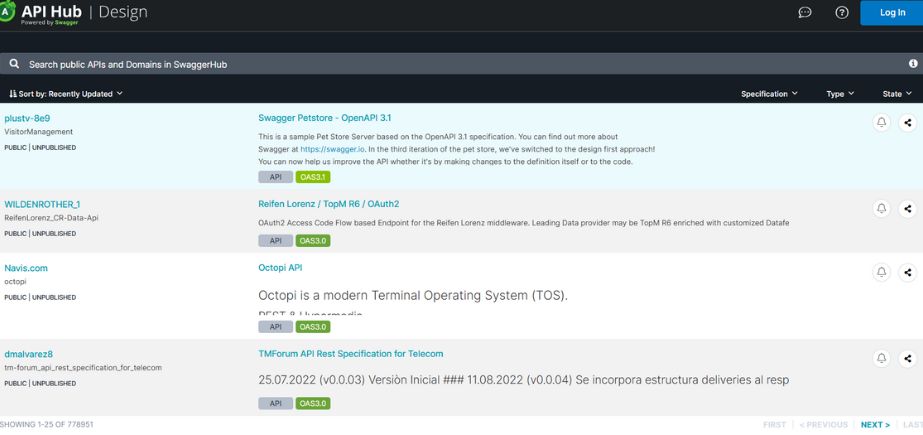Click the VisitorManagement text

pos(39,132)
